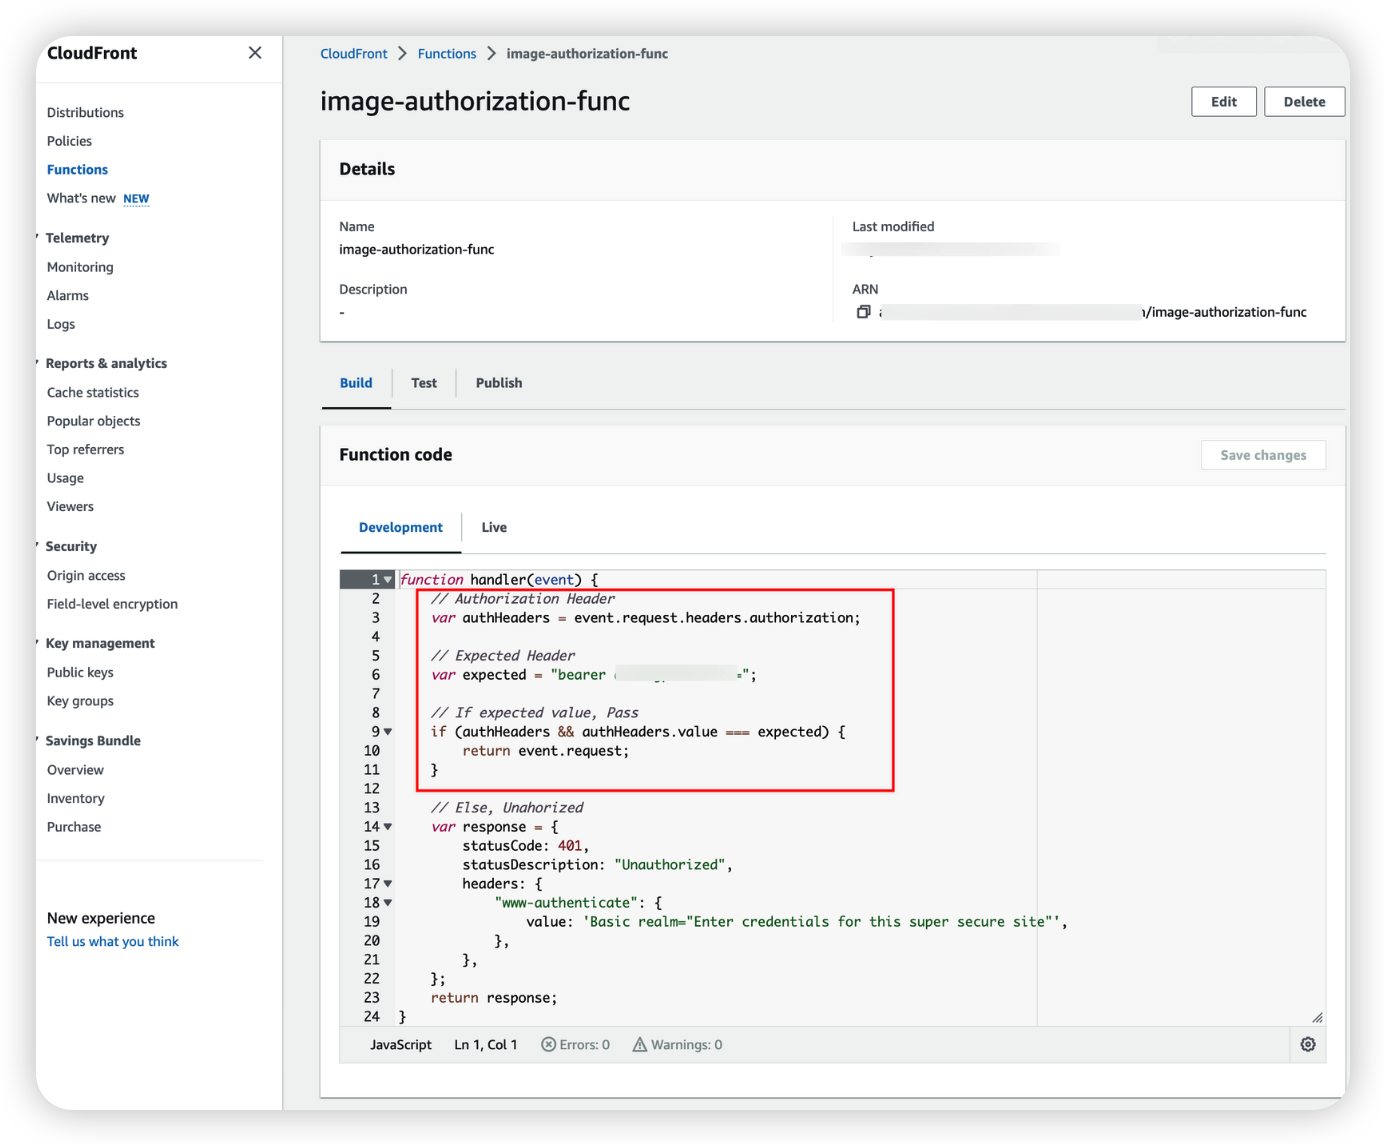Select Functions in the sidebar
Image resolution: width=1386 pixels, height=1146 pixels.
point(77,170)
